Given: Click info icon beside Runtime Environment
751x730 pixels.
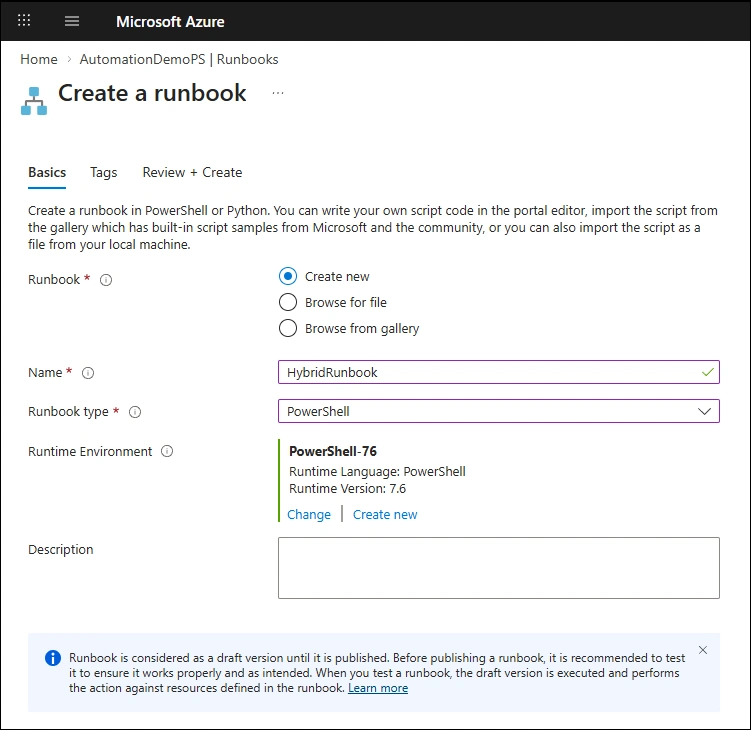Looking at the screenshot, I should coord(167,452).
